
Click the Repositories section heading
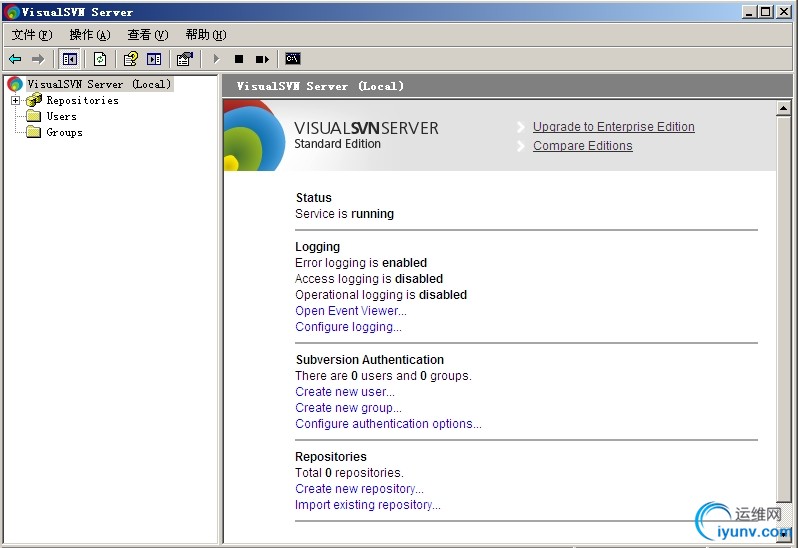click(x=331, y=456)
